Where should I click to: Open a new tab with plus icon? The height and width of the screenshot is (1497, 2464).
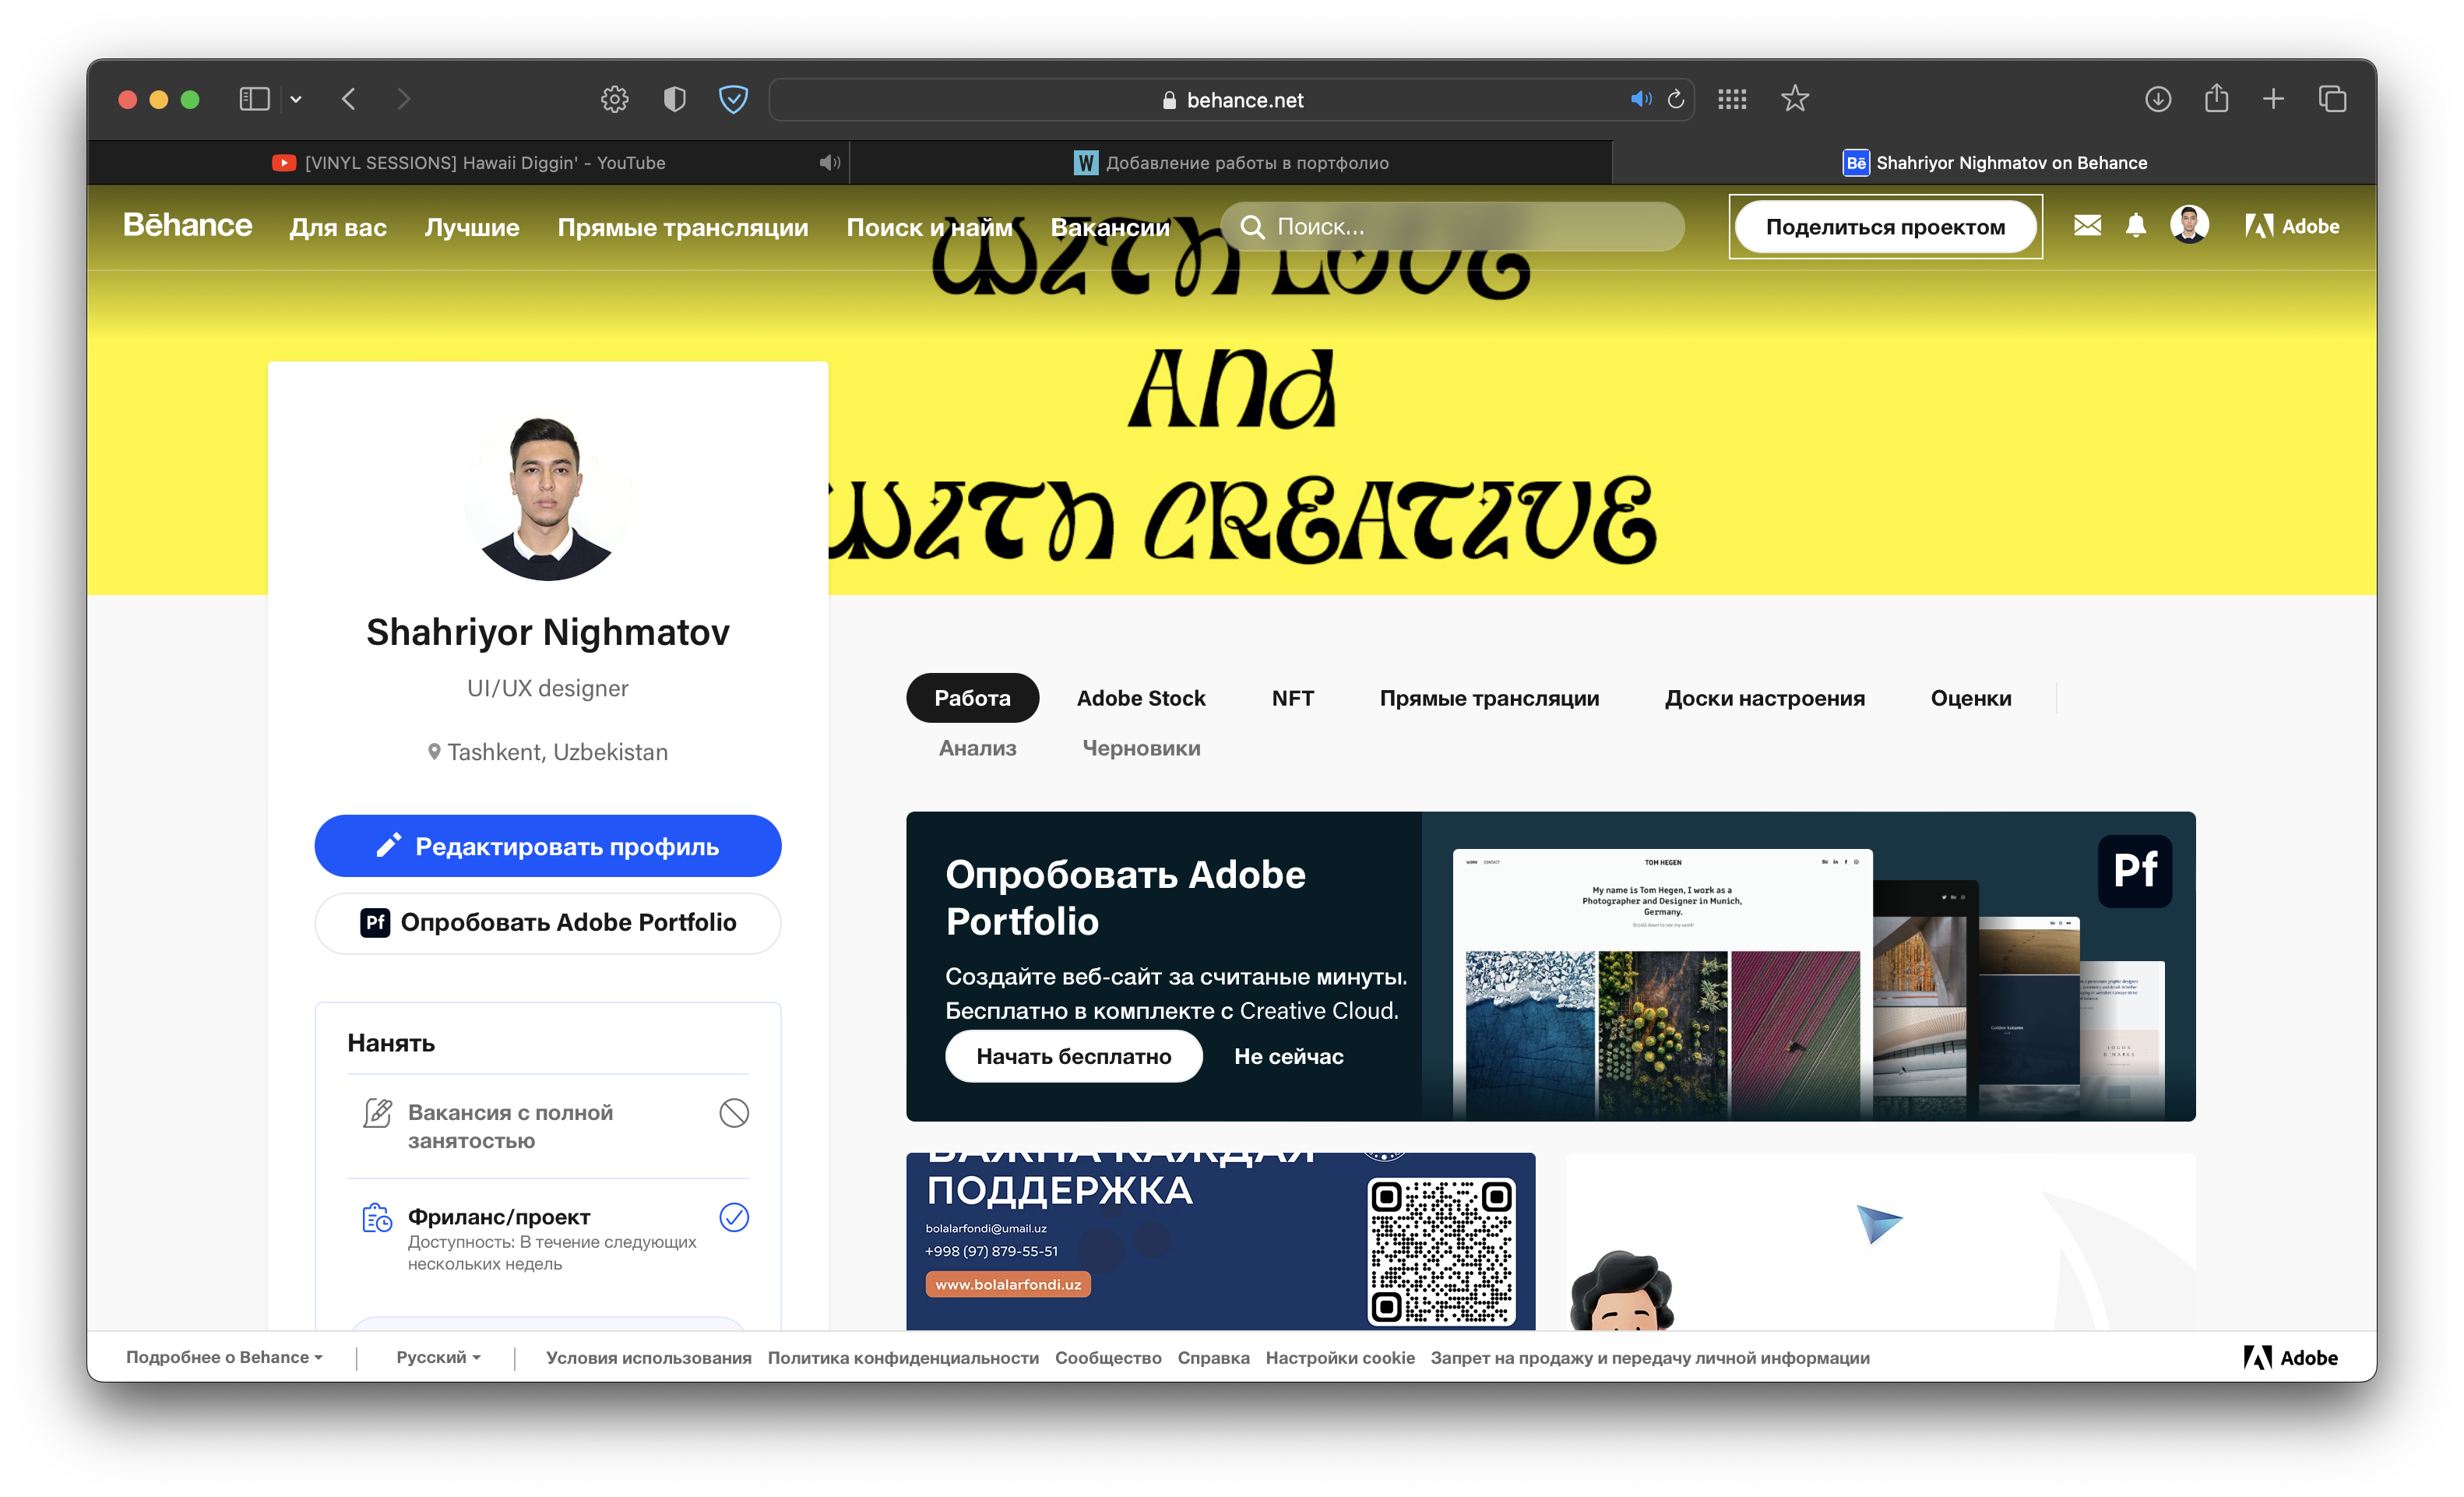coord(2273,99)
